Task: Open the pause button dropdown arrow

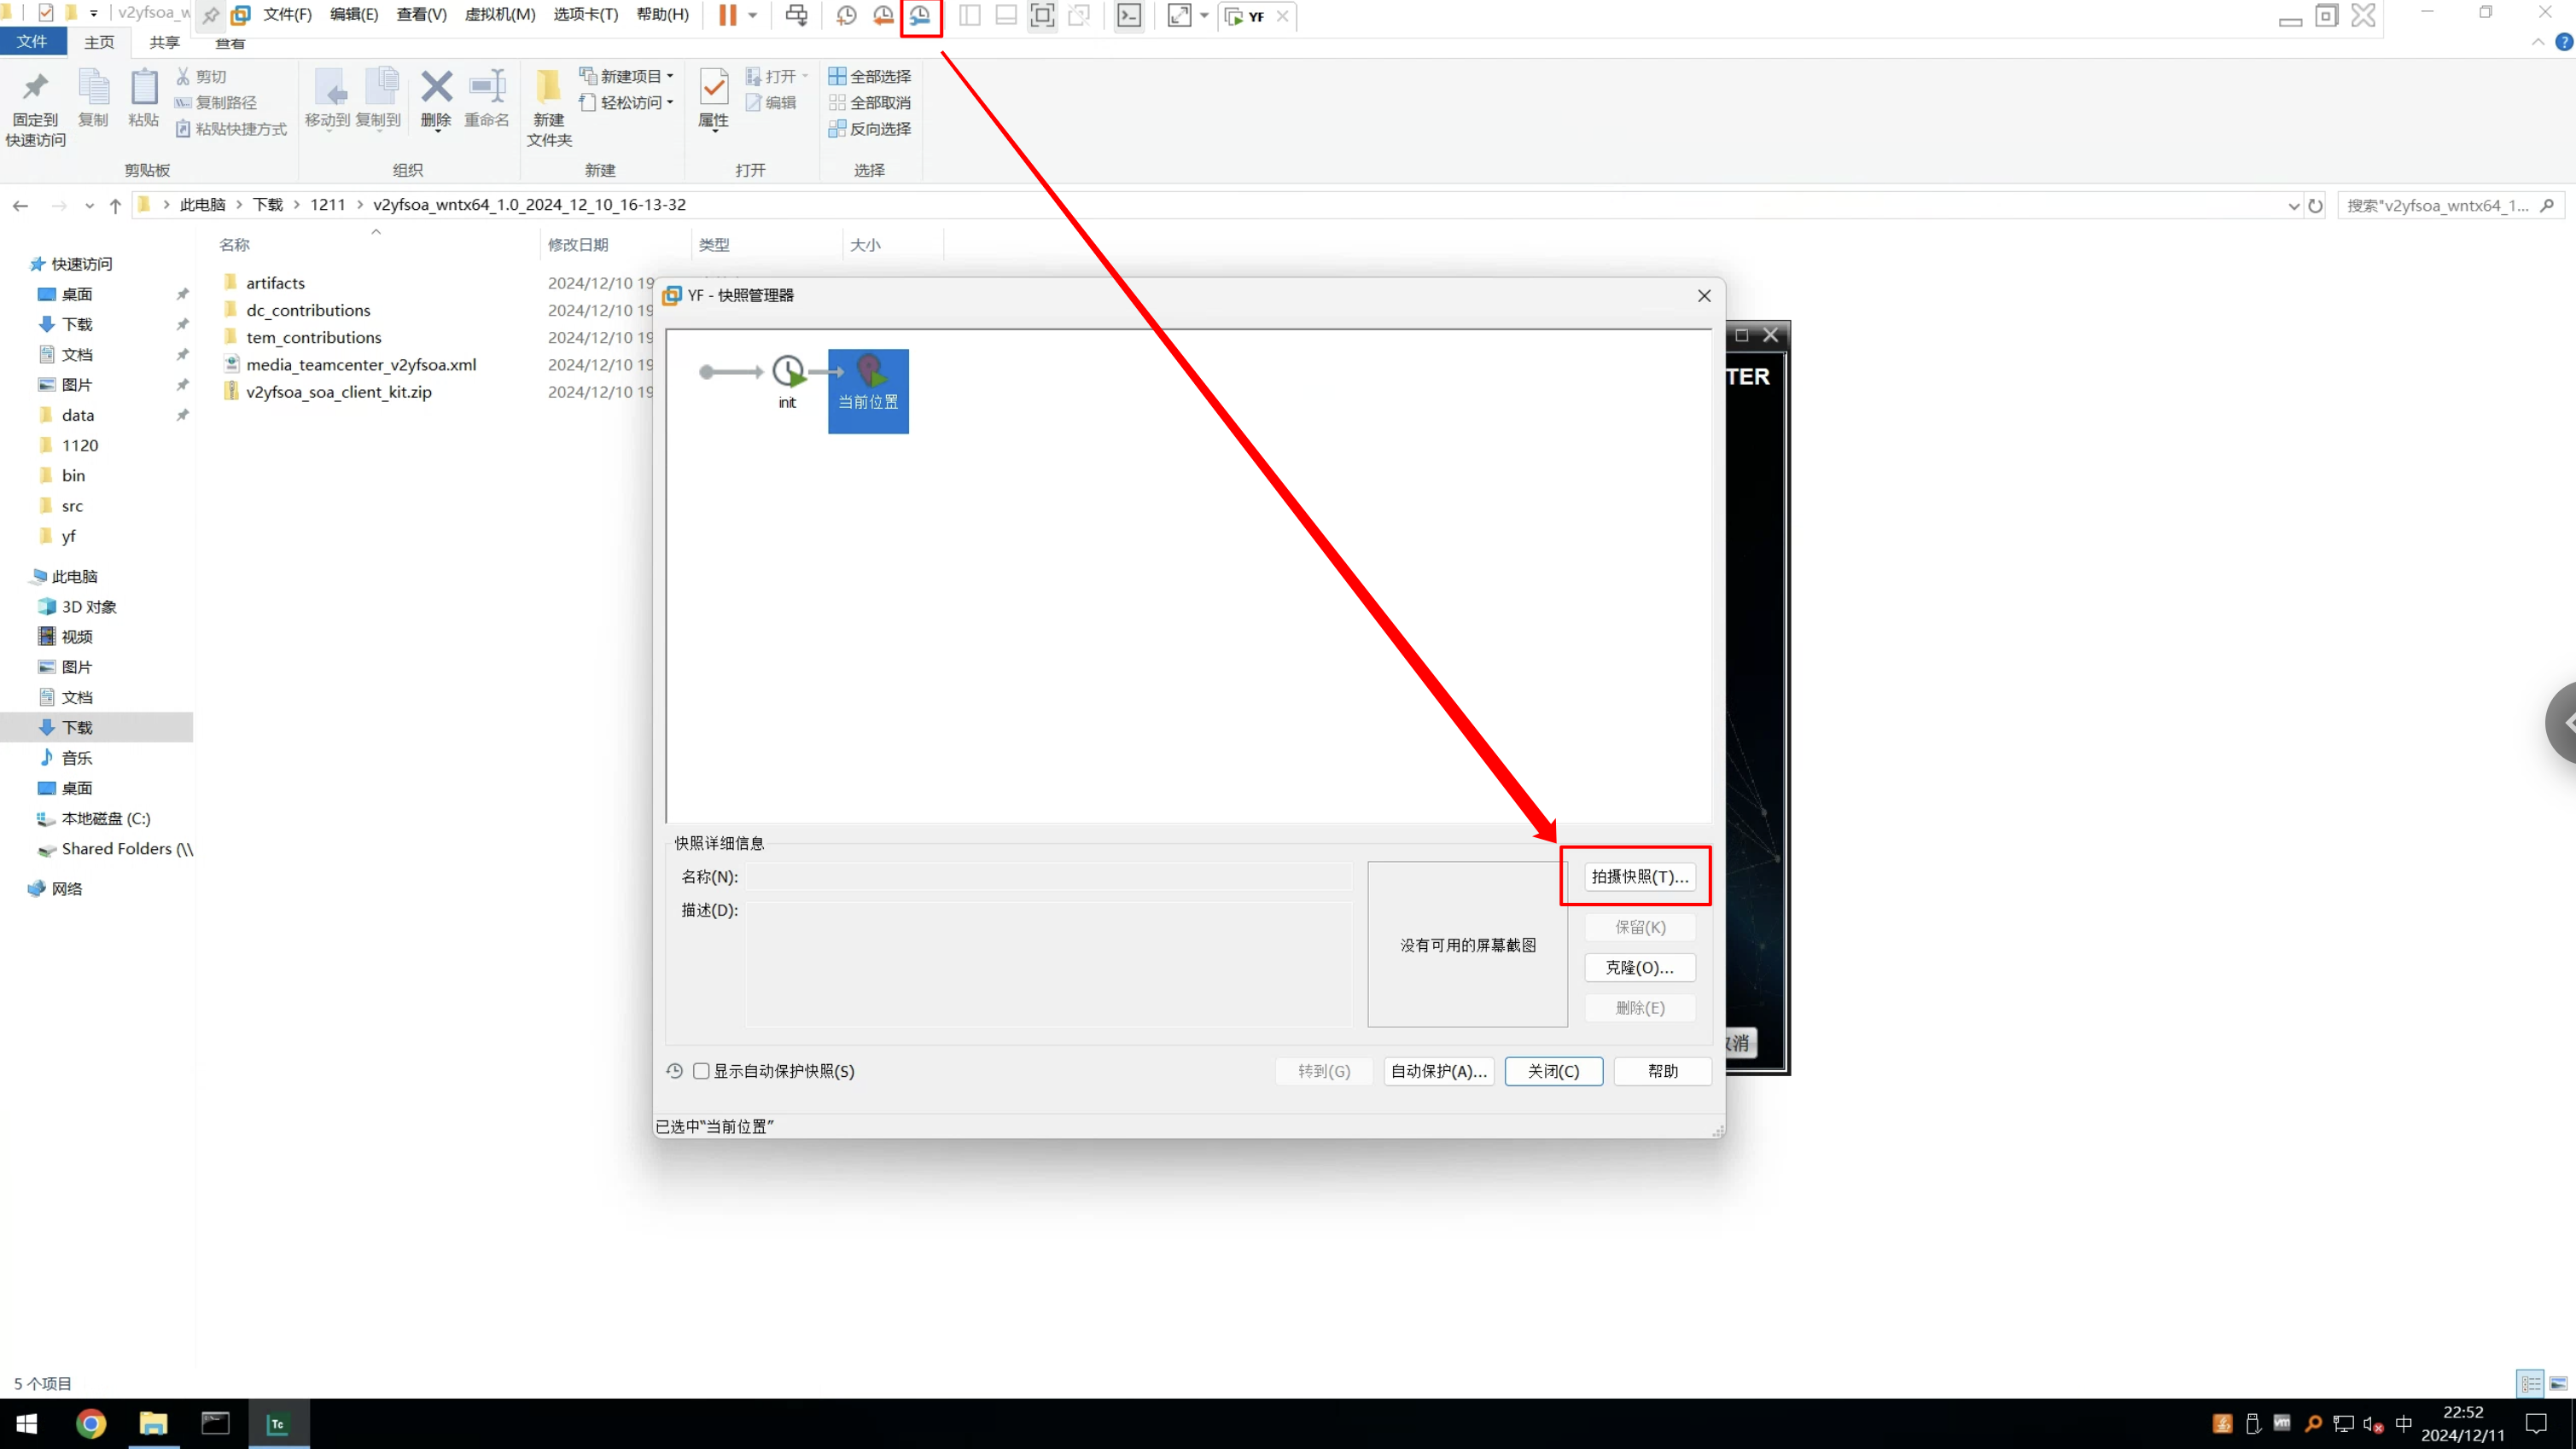Action: pyautogui.click(x=753, y=16)
